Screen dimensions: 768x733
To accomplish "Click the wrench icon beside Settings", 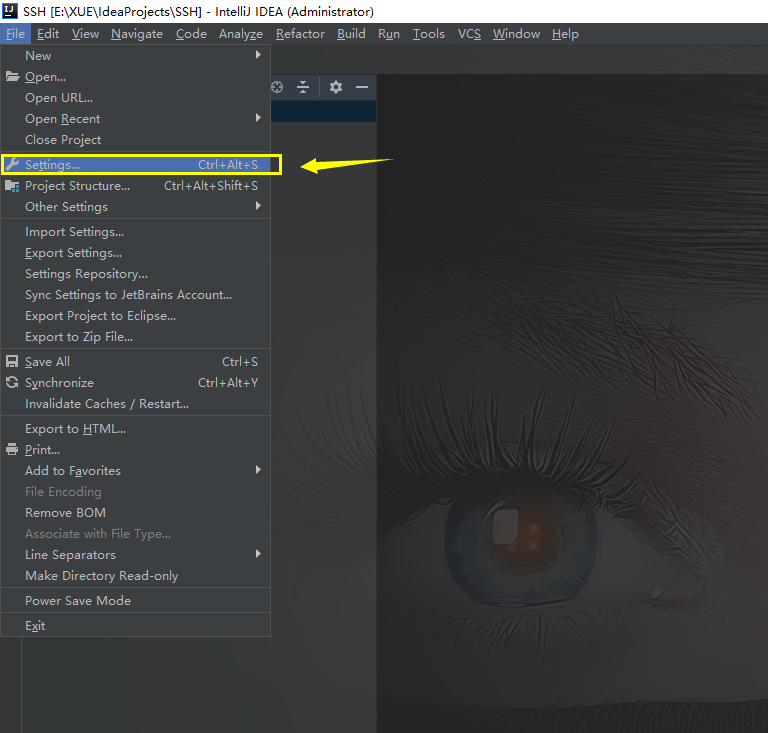I will tap(12, 165).
